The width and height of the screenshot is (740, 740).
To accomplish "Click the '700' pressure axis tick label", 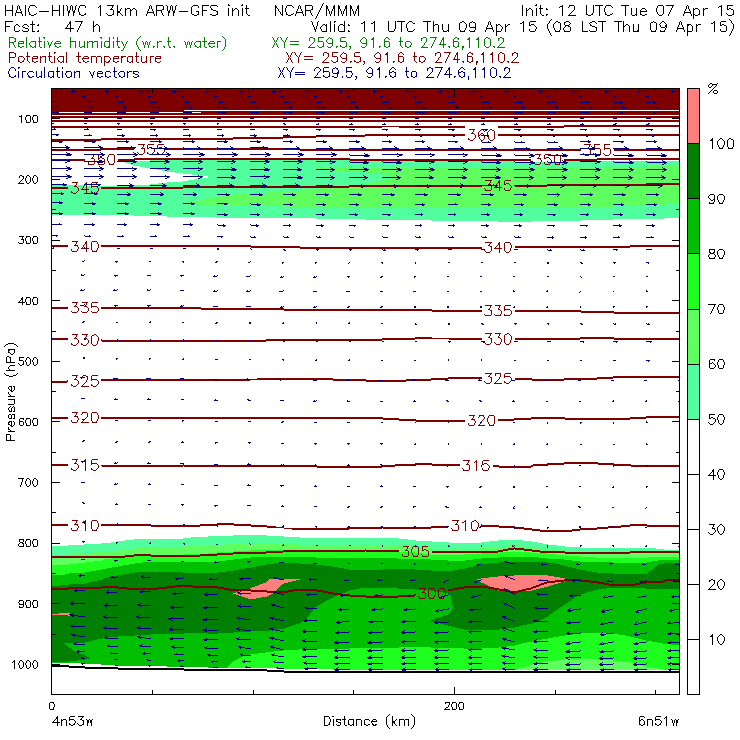I will 28,482.
